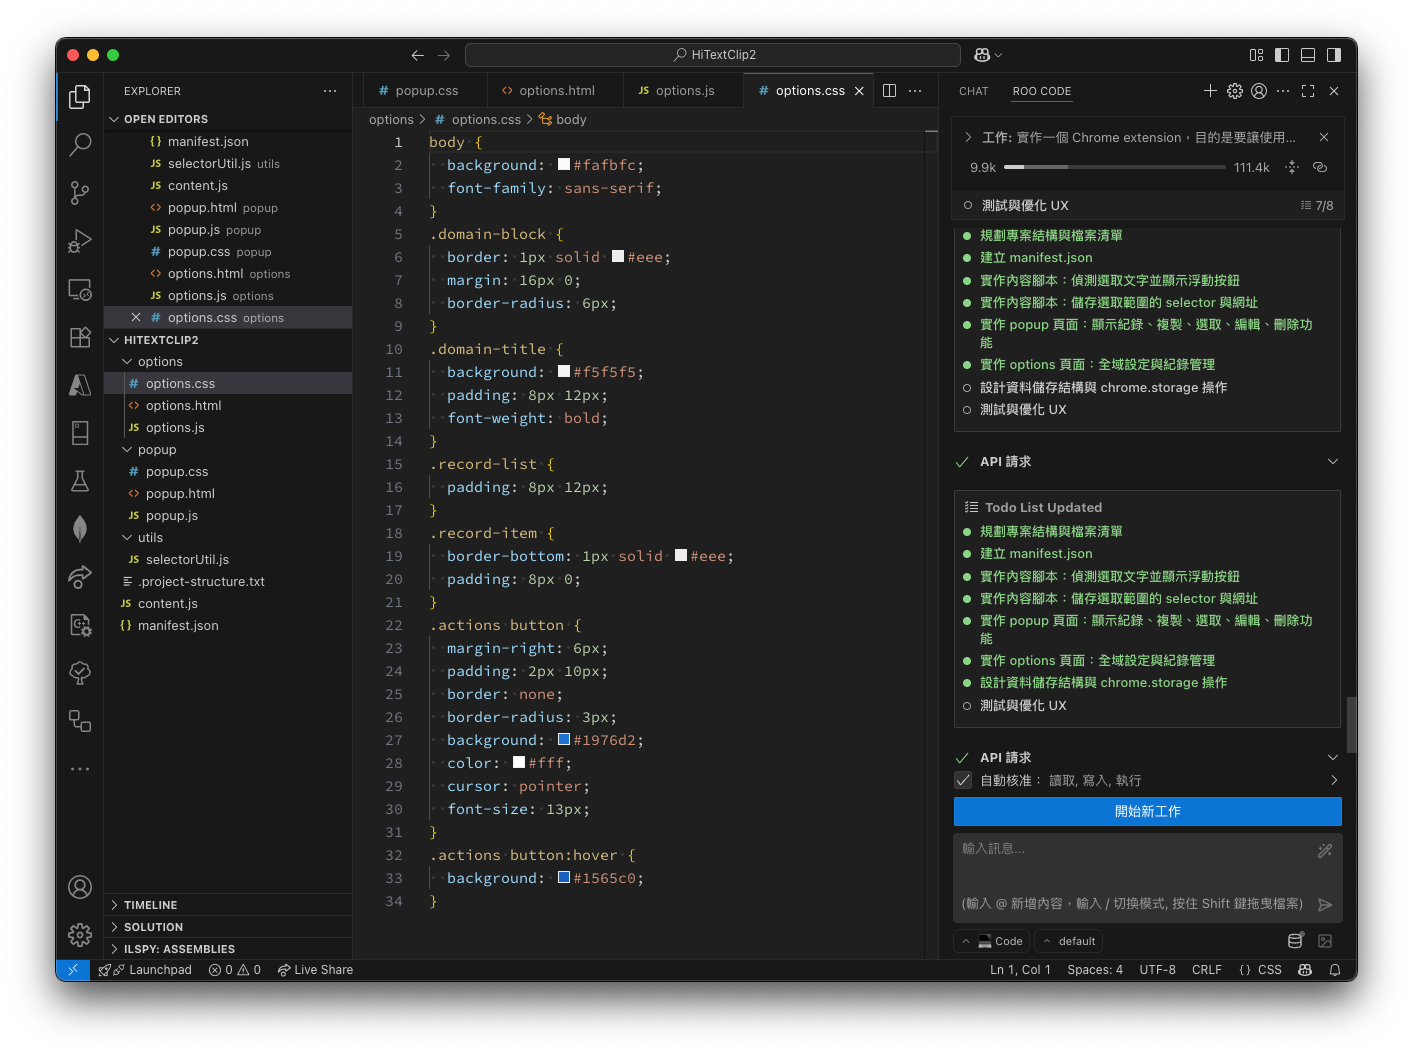Click Launchpad in the status bar

(x=146, y=970)
